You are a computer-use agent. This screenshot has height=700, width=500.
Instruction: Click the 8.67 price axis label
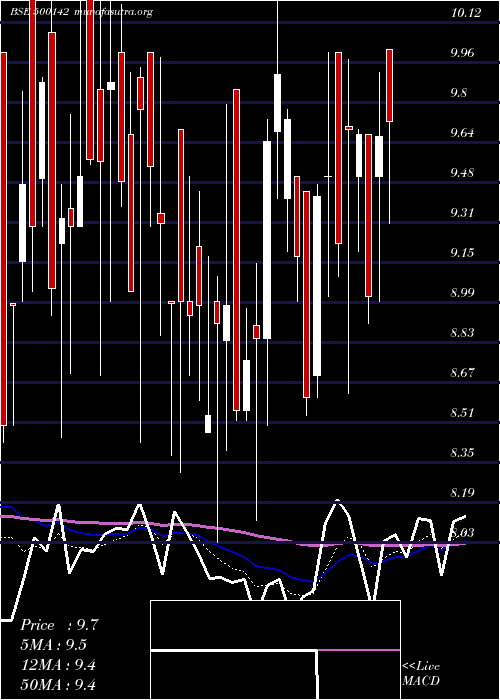point(463,372)
